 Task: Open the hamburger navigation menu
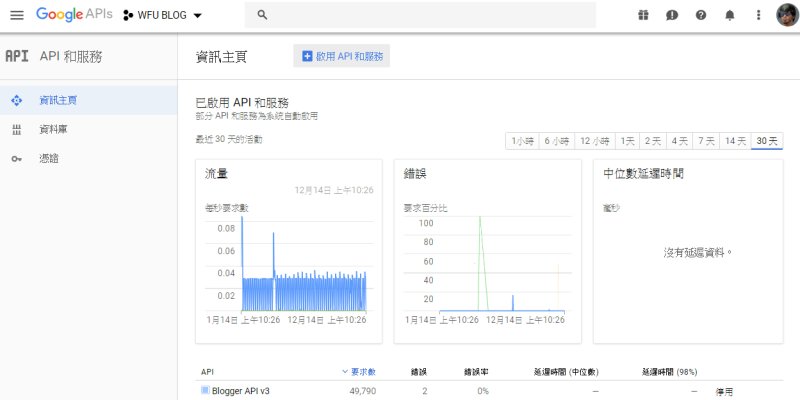17,15
